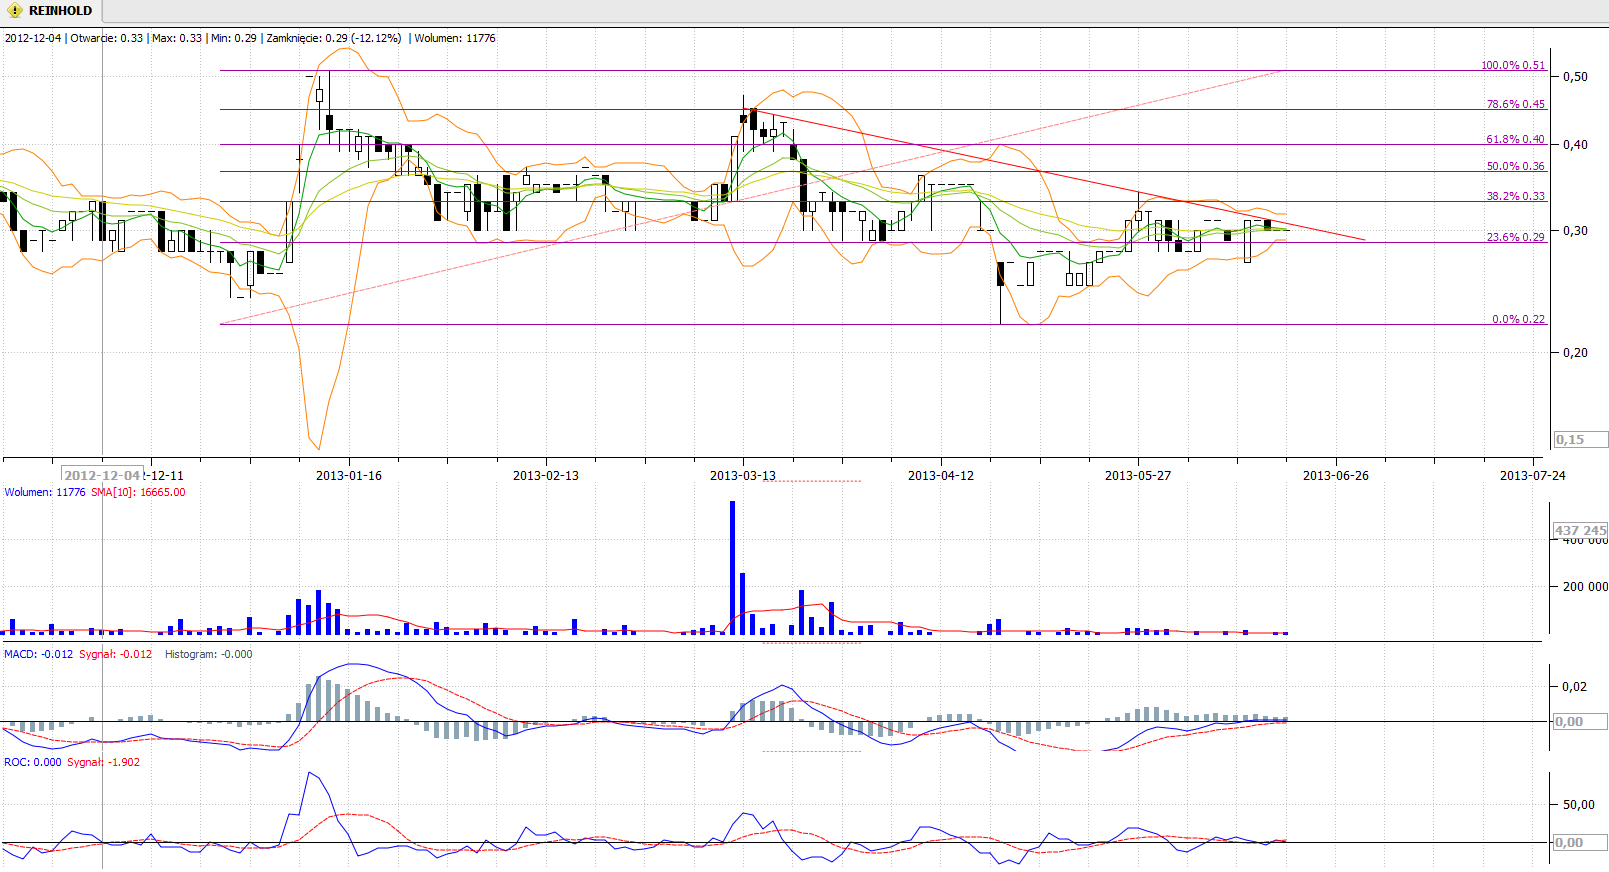Click the 50,00 ROC axis label

pyautogui.click(x=1579, y=804)
